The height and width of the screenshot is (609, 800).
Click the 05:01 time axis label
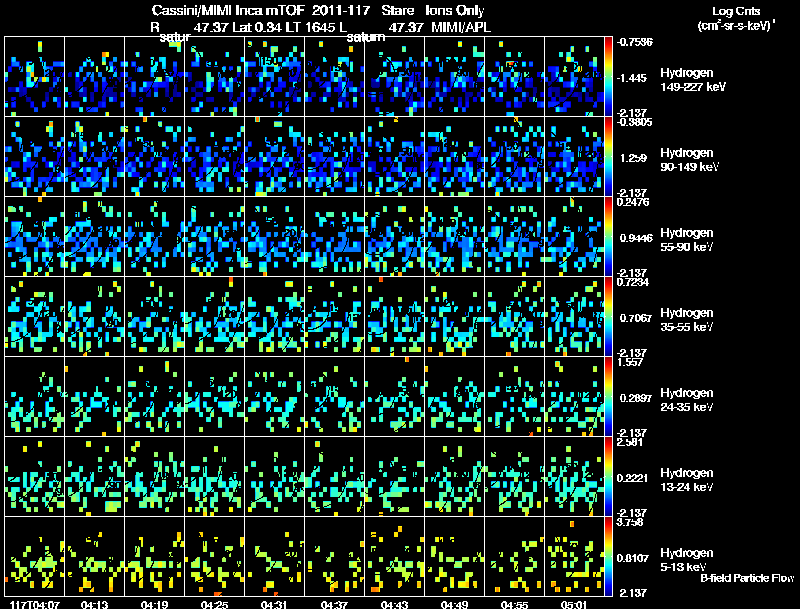[574, 604]
